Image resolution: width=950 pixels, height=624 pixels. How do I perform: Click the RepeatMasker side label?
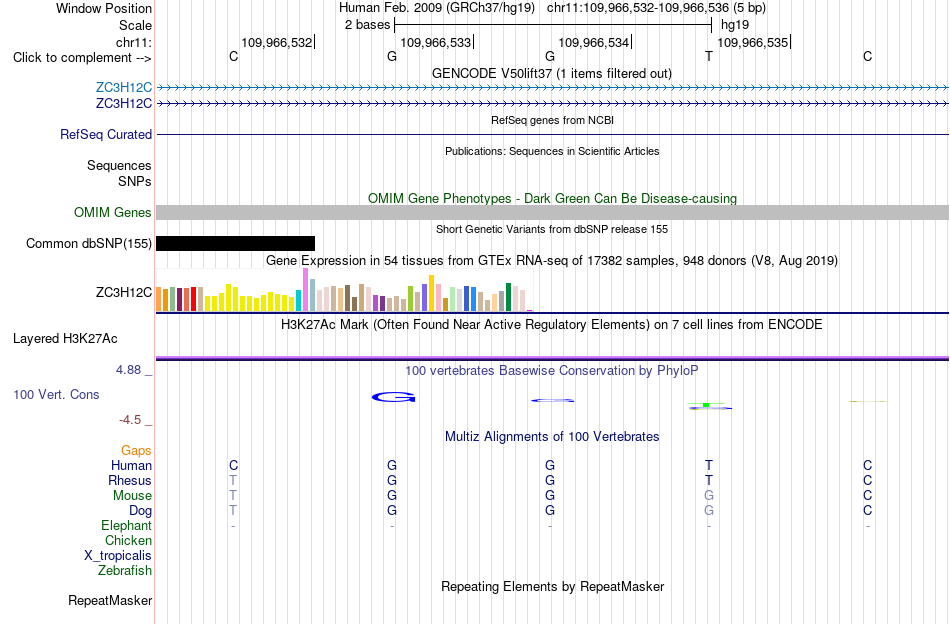(x=110, y=600)
